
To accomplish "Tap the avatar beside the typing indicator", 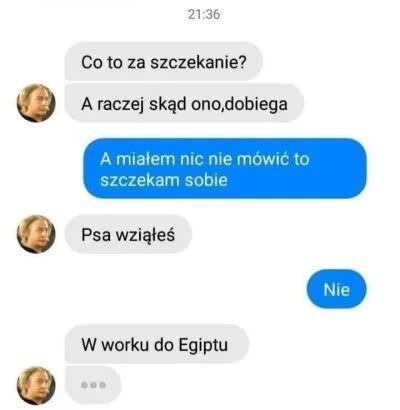I will click(x=36, y=386).
